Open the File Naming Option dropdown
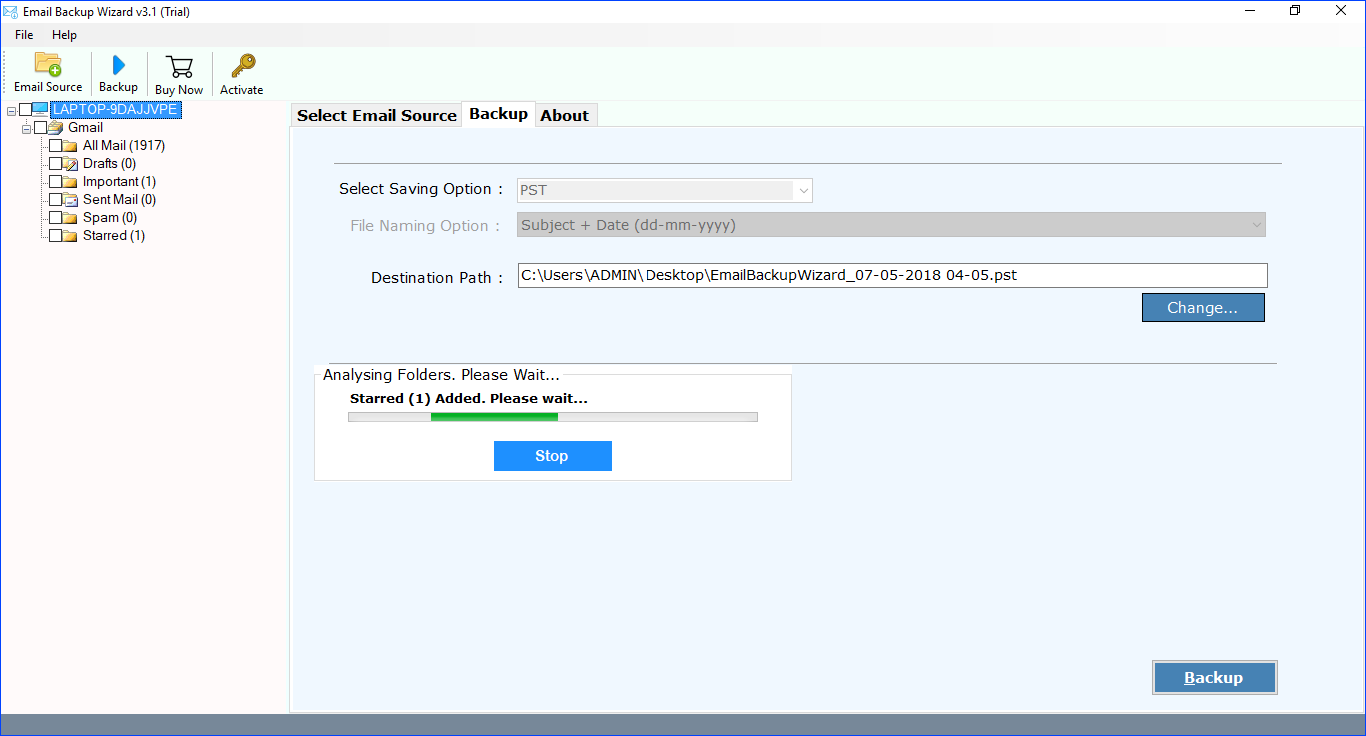This screenshot has width=1366, height=736. point(892,225)
